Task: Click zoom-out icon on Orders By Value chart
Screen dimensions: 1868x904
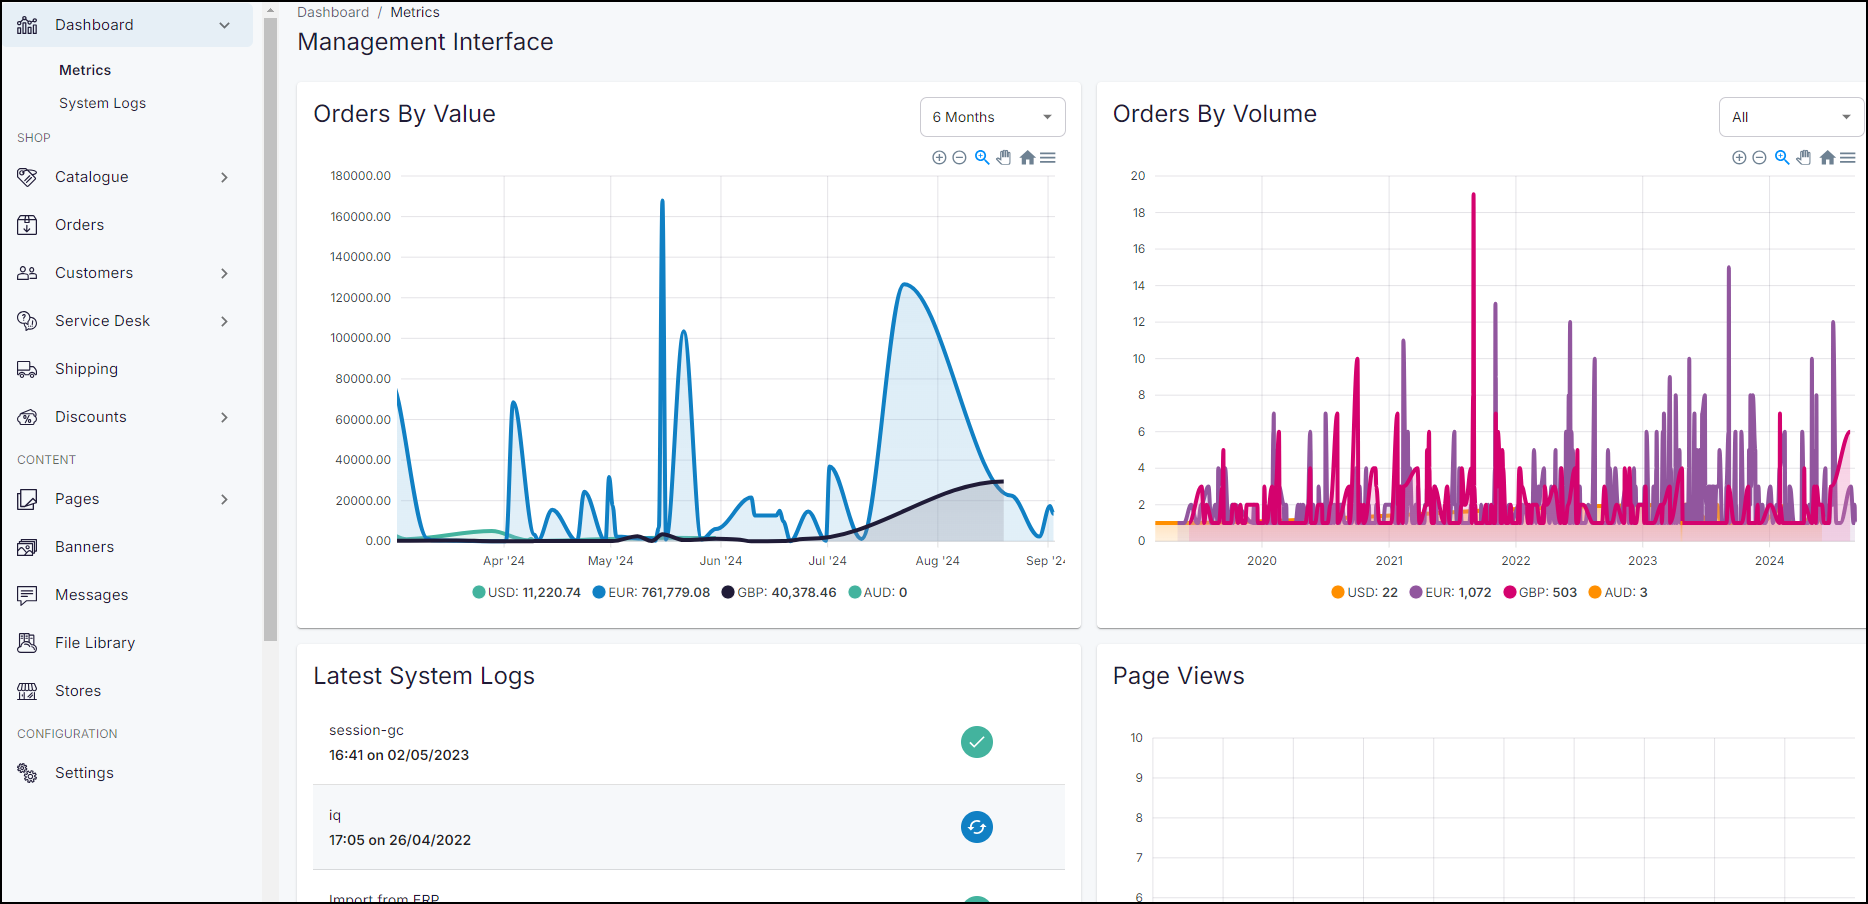Action: [959, 157]
